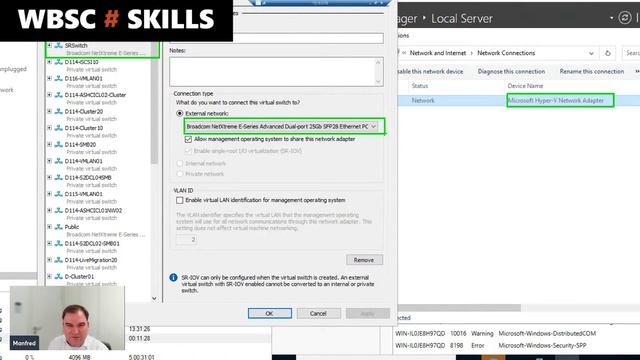Click the D114-Cluster20 switch icon
The image size is (640, 360).
point(58,111)
